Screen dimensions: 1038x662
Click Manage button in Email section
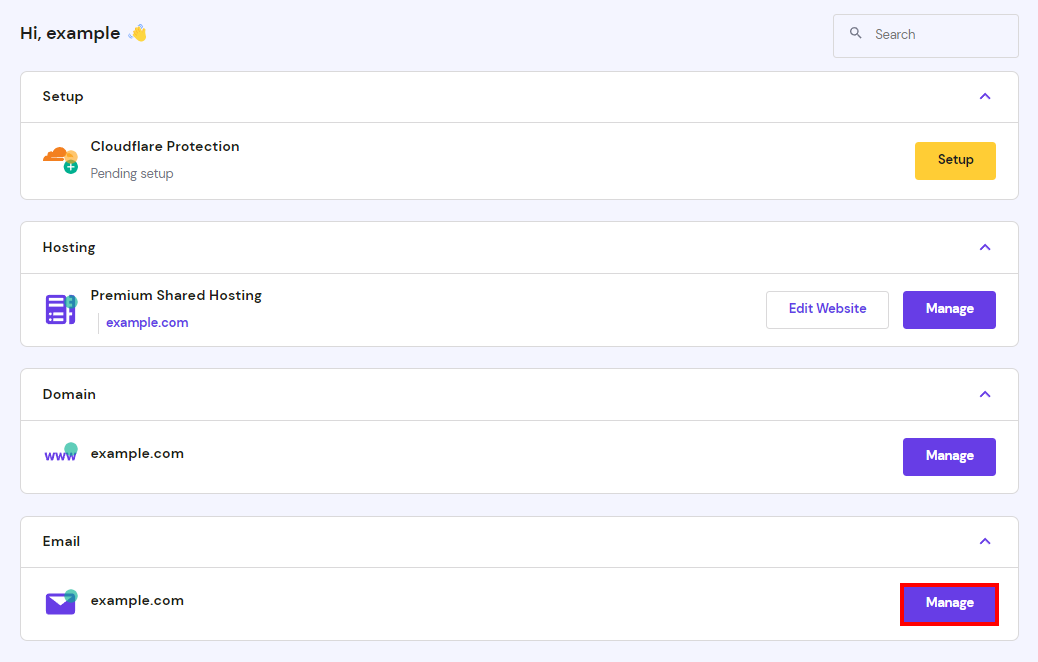pyautogui.click(x=949, y=604)
